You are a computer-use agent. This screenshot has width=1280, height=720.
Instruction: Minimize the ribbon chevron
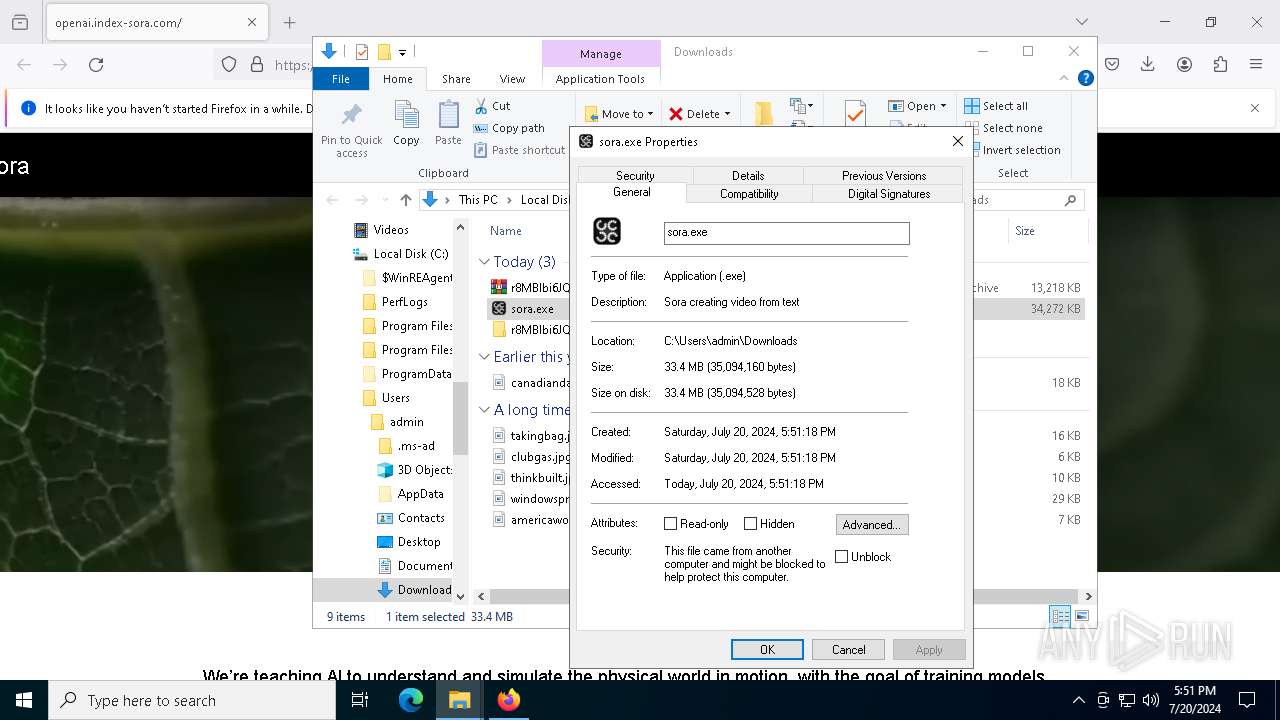(1064, 78)
